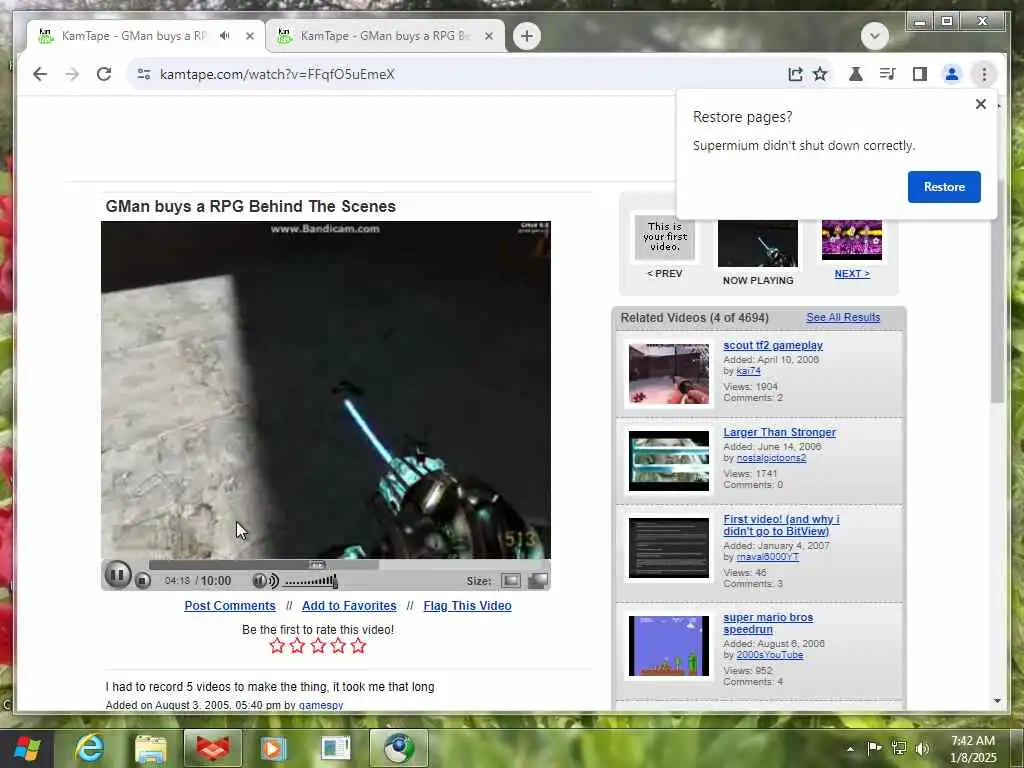The height and width of the screenshot is (768, 1024).
Task: Open the profile avatar menu
Action: point(952,74)
